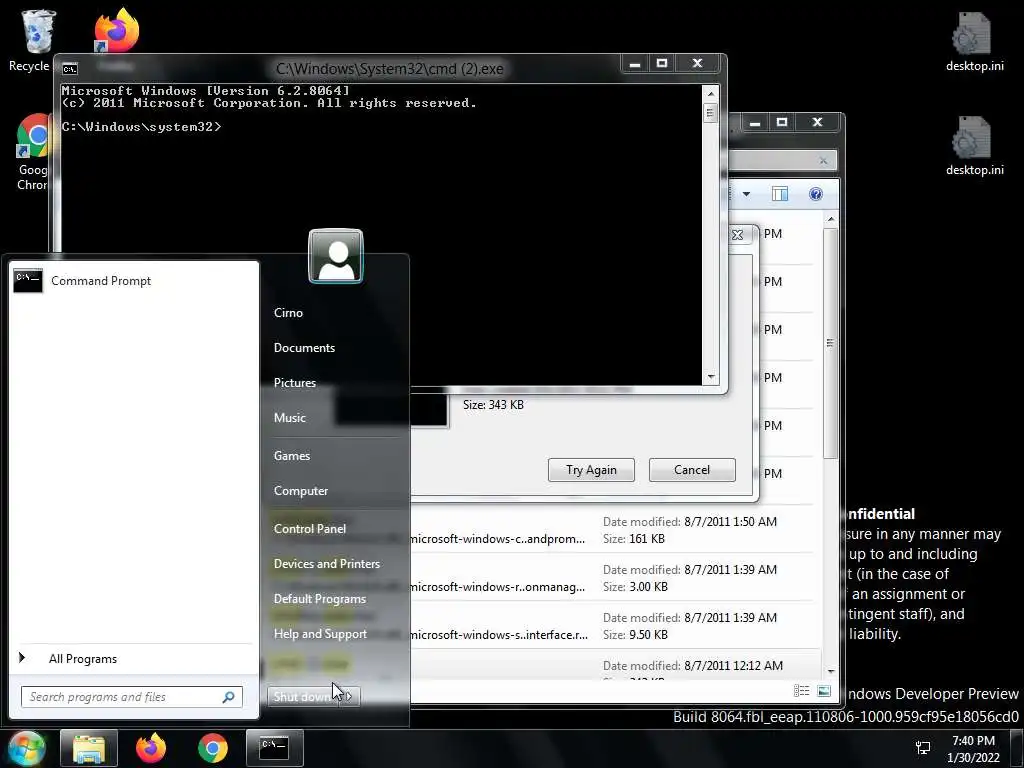Click the Start orb on the taskbar

(x=25, y=748)
